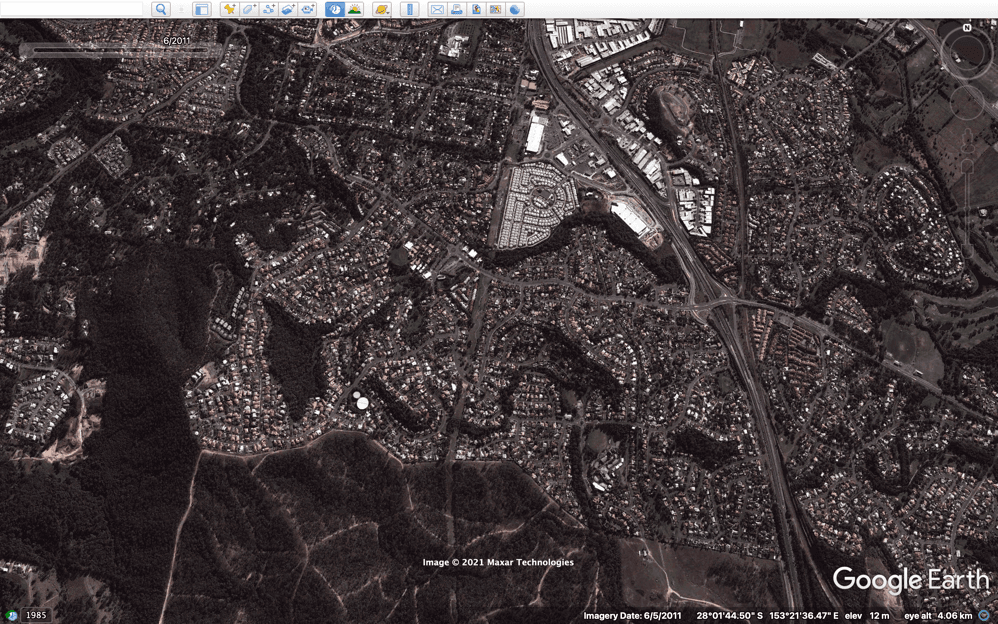Image resolution: width=998 pixels, height=624 pixels.
Task: View this location in Google Maps
Action: (x=495, y=9)
